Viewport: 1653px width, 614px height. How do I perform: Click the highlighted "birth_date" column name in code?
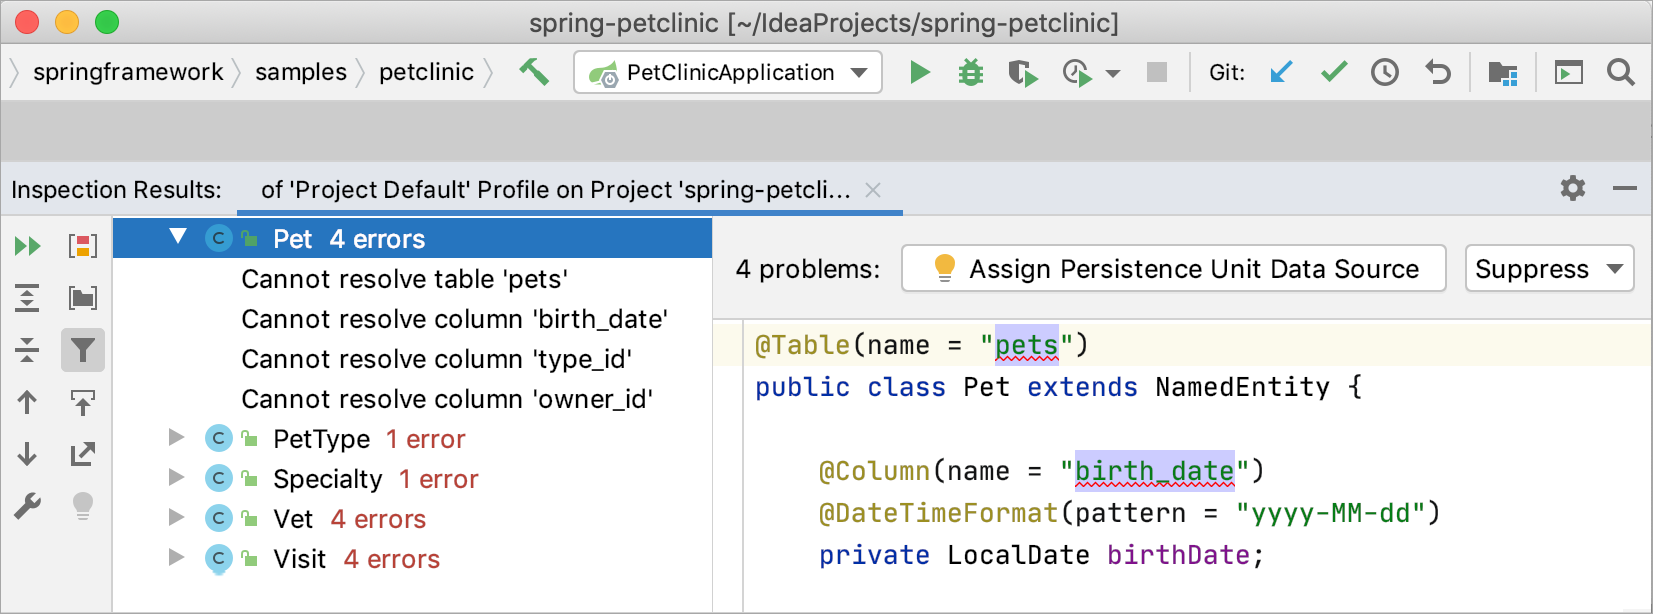click(x=1155, y=471)
